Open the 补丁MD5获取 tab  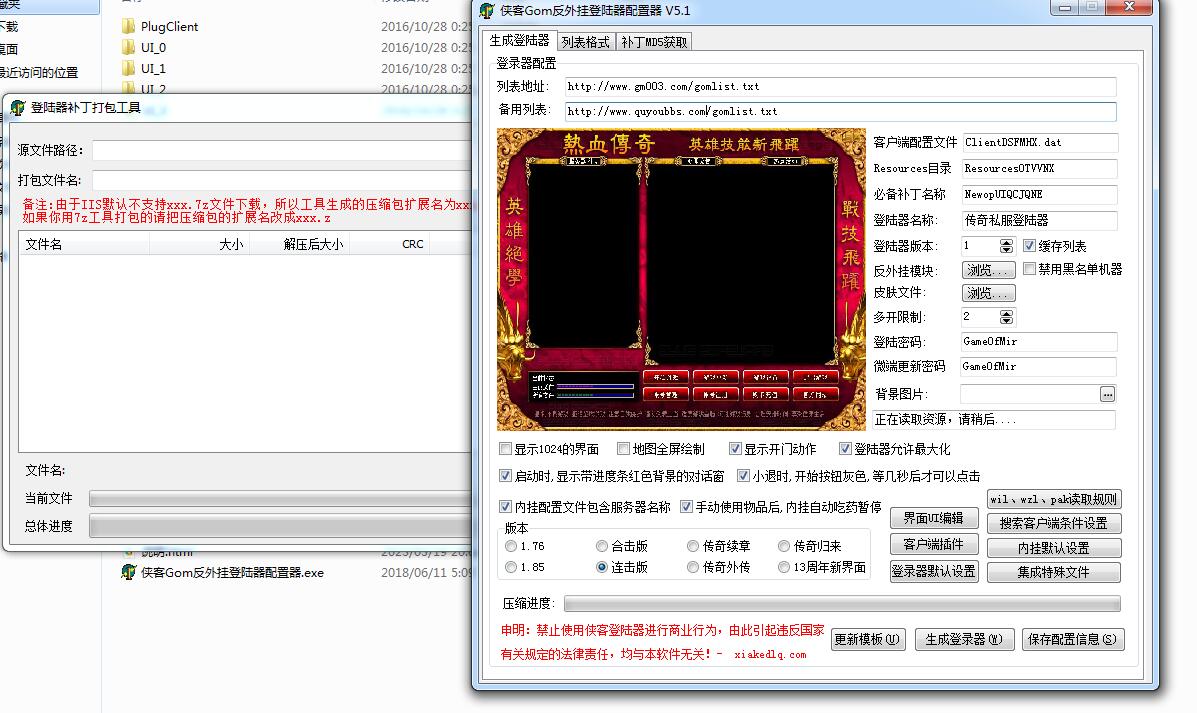pyautogui.click(x=654, y=42)
